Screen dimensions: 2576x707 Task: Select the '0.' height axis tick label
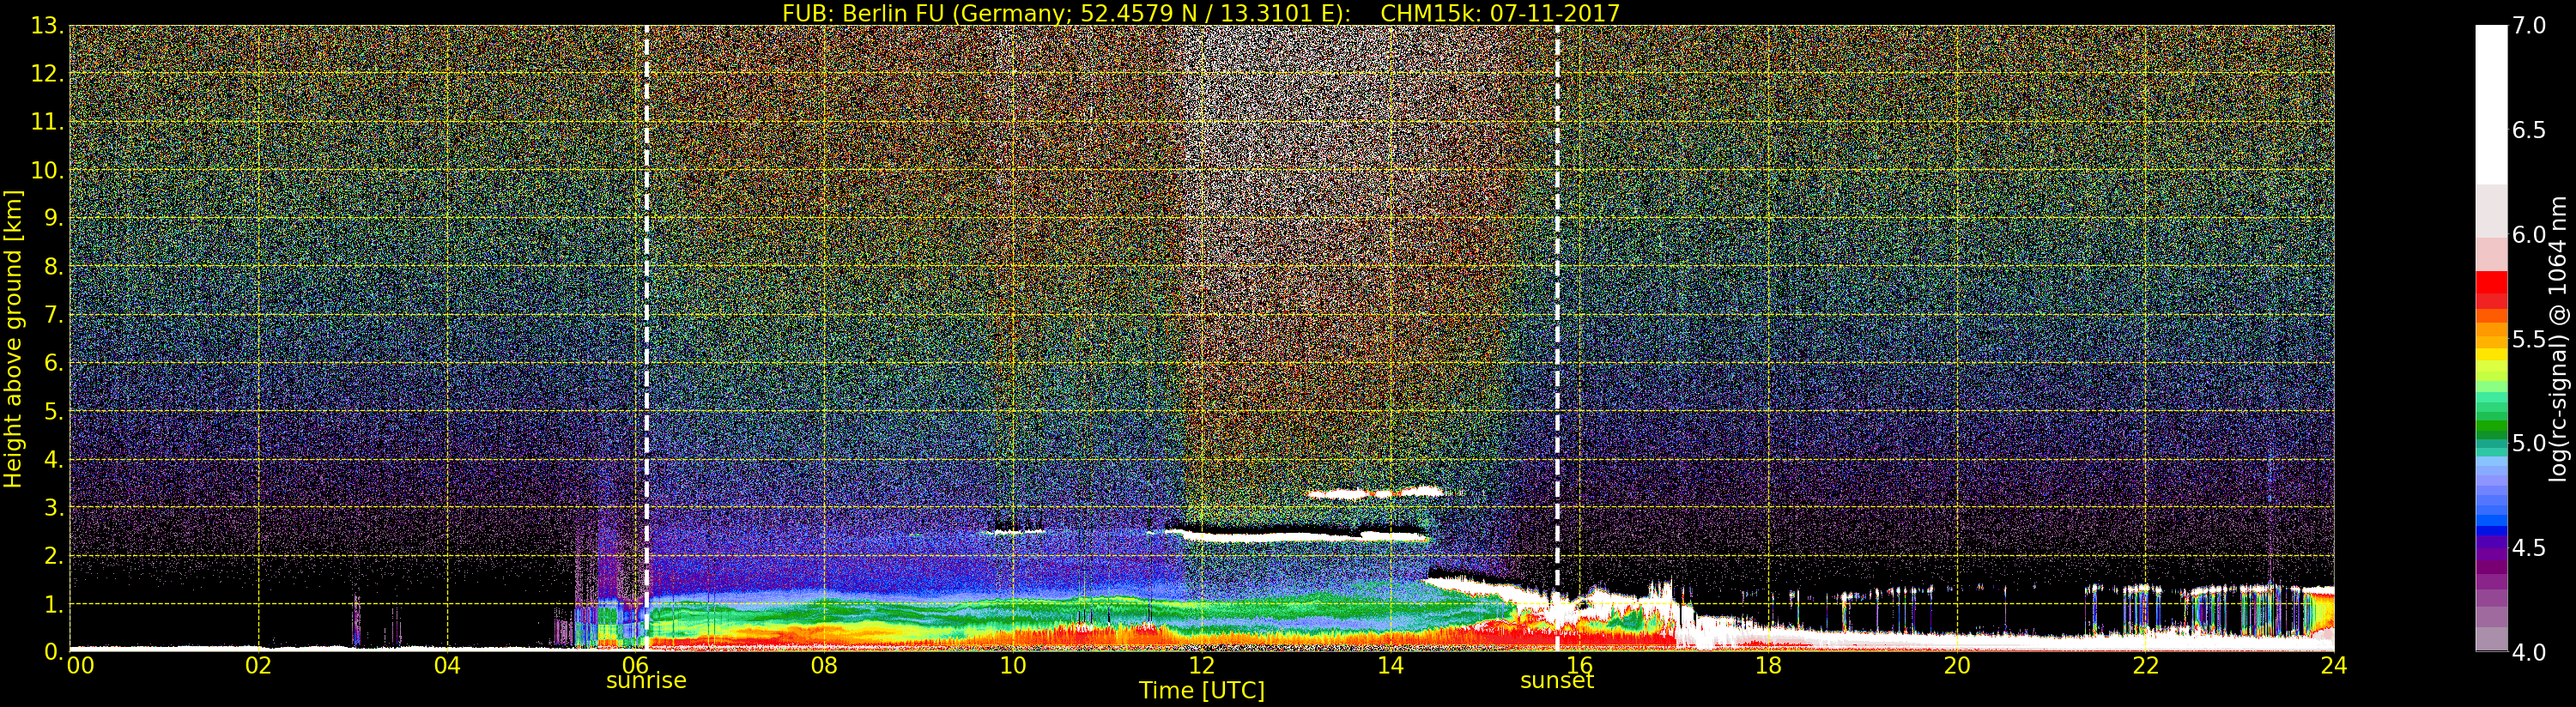coord(54,651)
